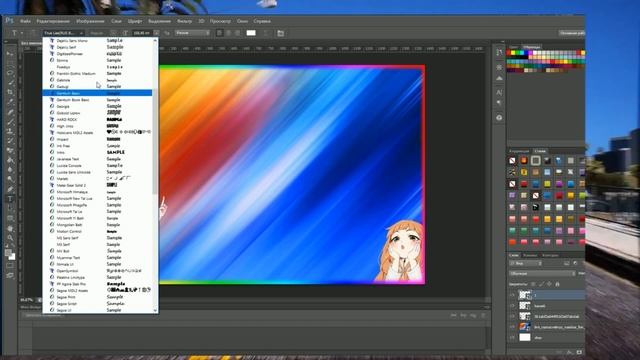Select the Pen tool
This screenshot has height=360, width=640.
tap(10, 189)
